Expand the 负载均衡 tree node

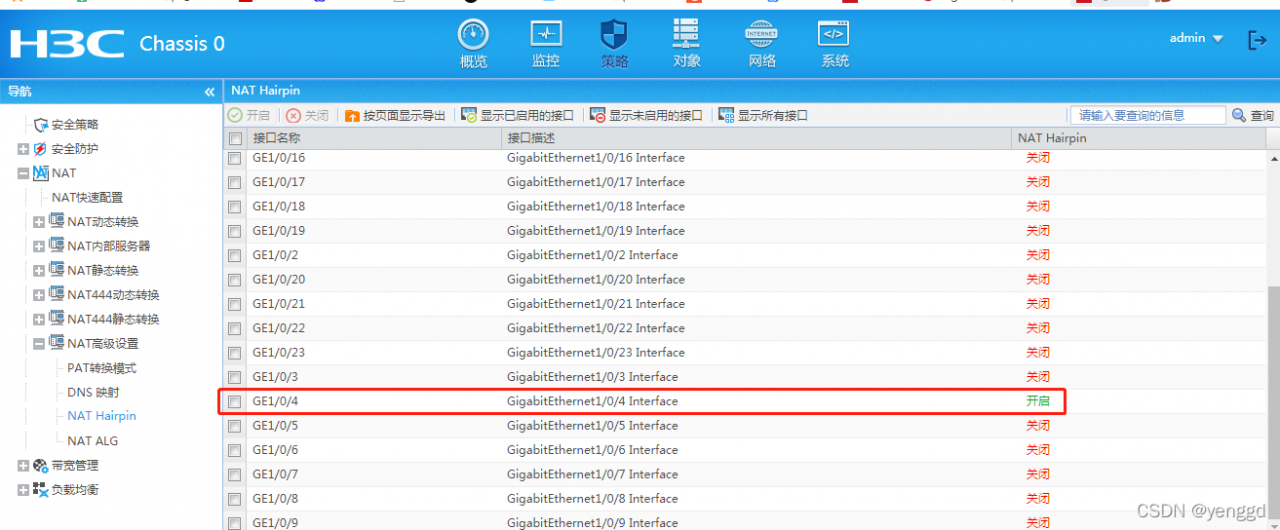[x=23, y=490]
